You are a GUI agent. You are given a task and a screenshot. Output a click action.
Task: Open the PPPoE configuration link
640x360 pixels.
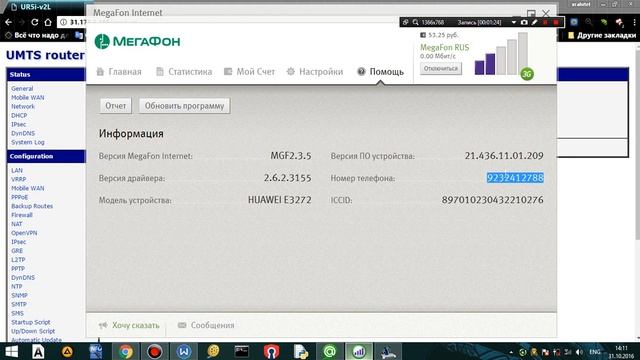[19, 197]
